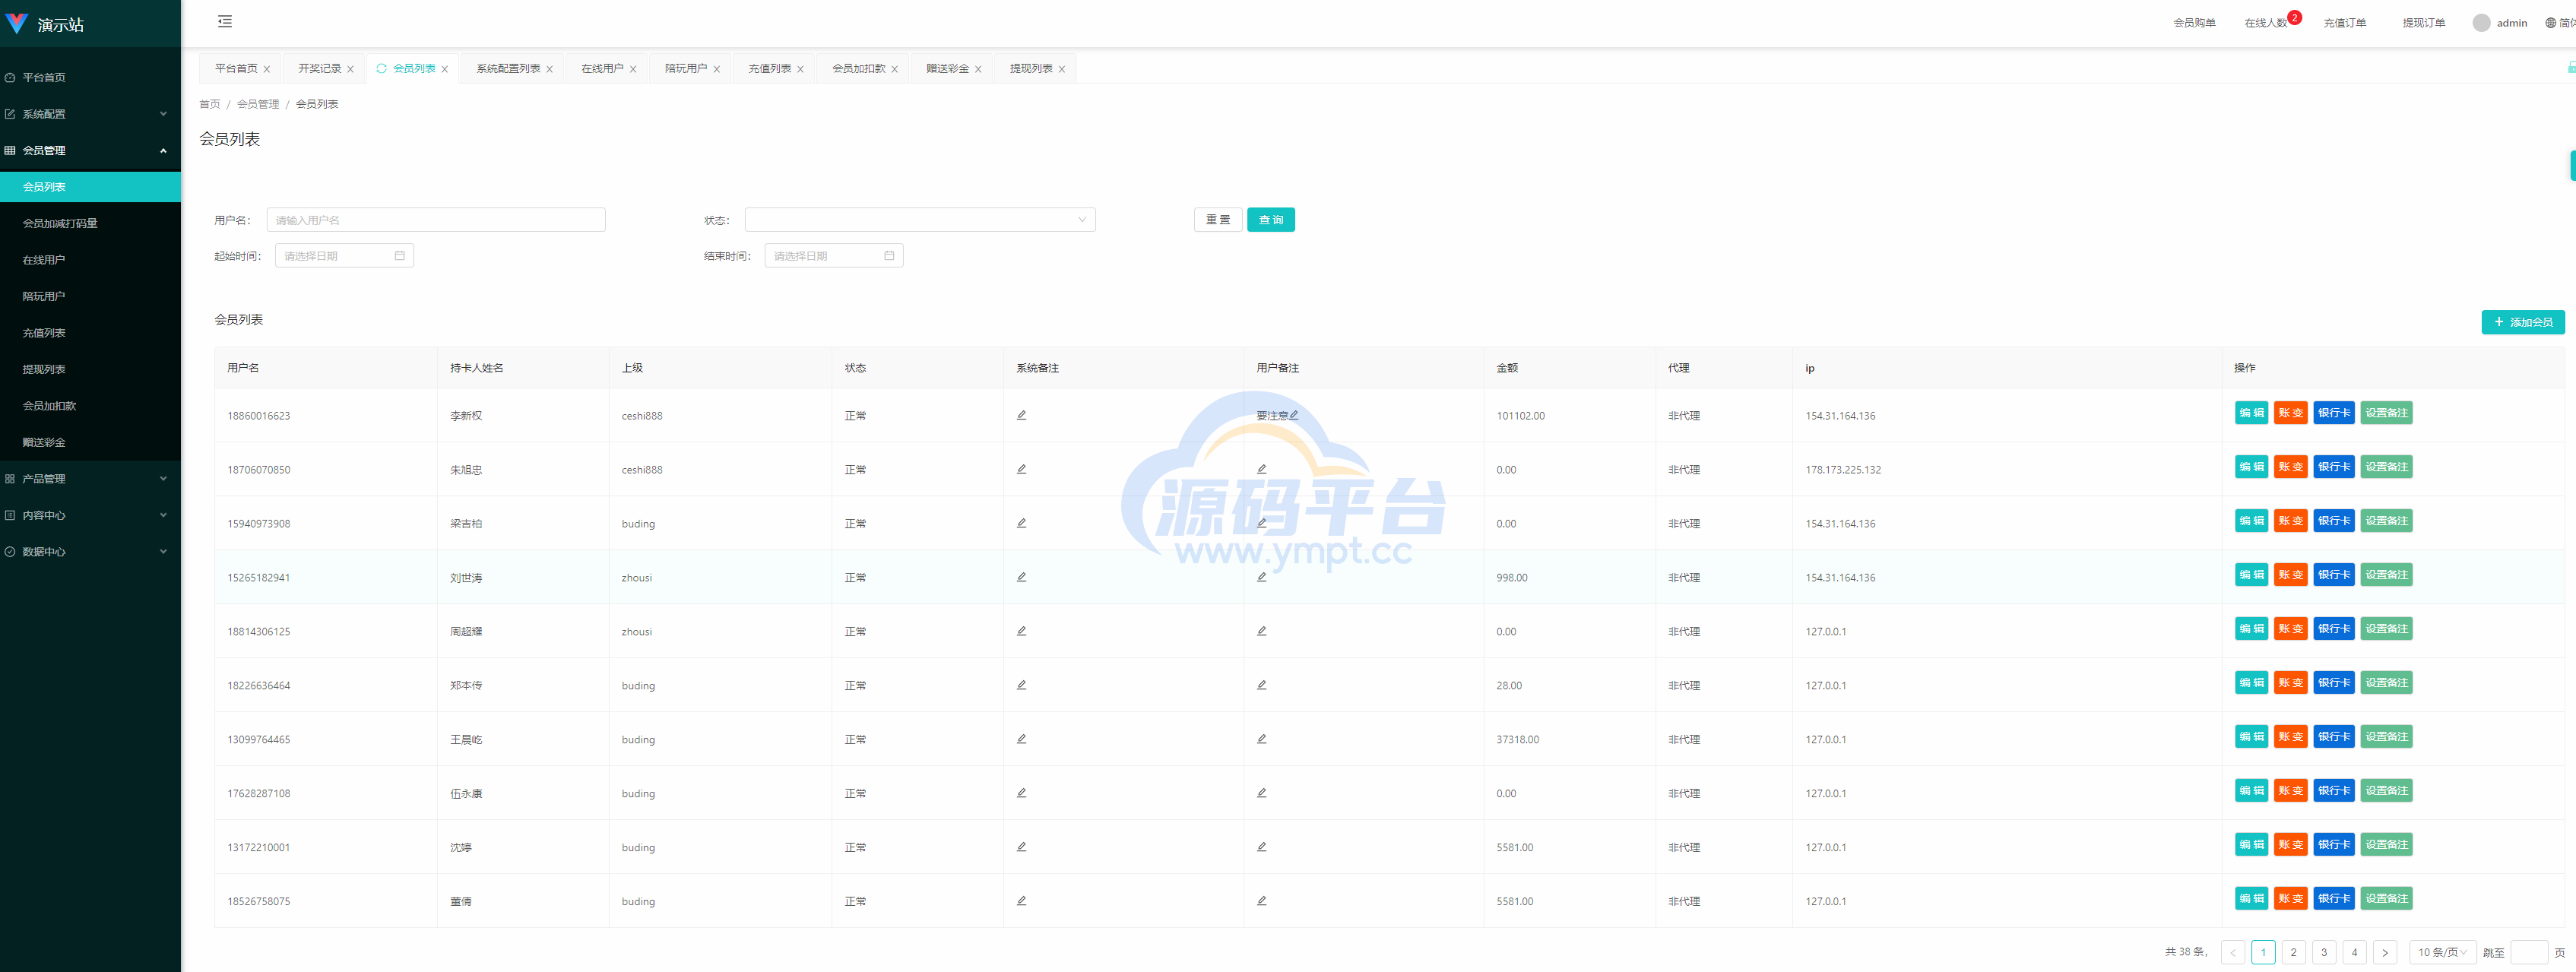Edit user remark pencil for 18814306125
Image resolution: width=2576 pixels, height=972 pixels.
[x=1261, y=631]
